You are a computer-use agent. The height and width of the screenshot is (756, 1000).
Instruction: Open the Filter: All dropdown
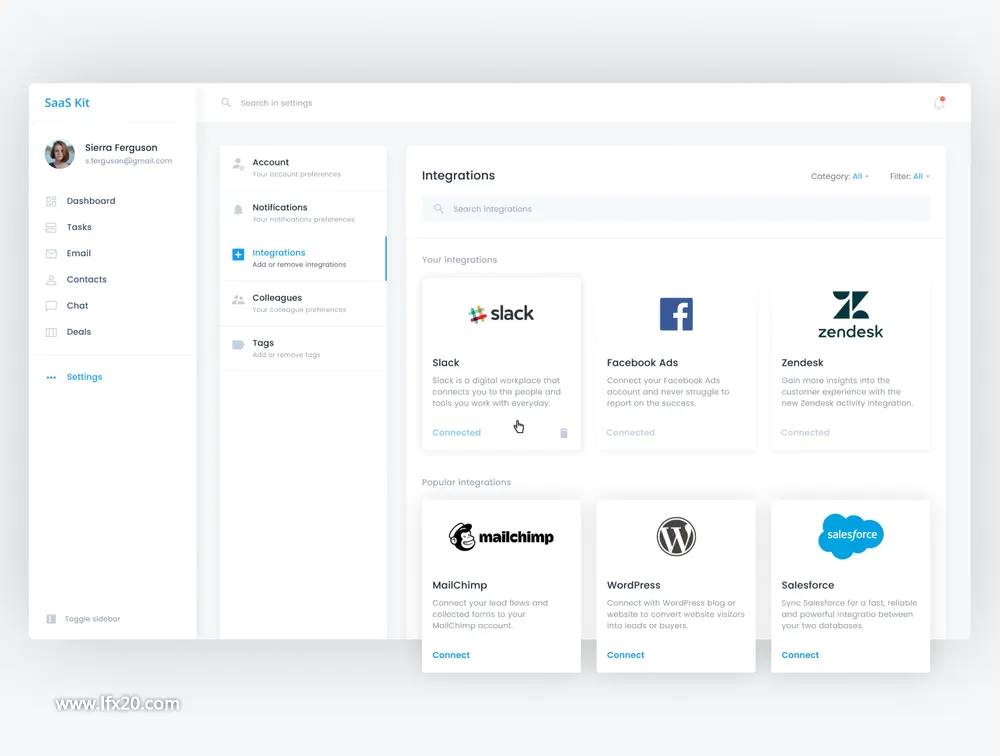coord(909,177)
